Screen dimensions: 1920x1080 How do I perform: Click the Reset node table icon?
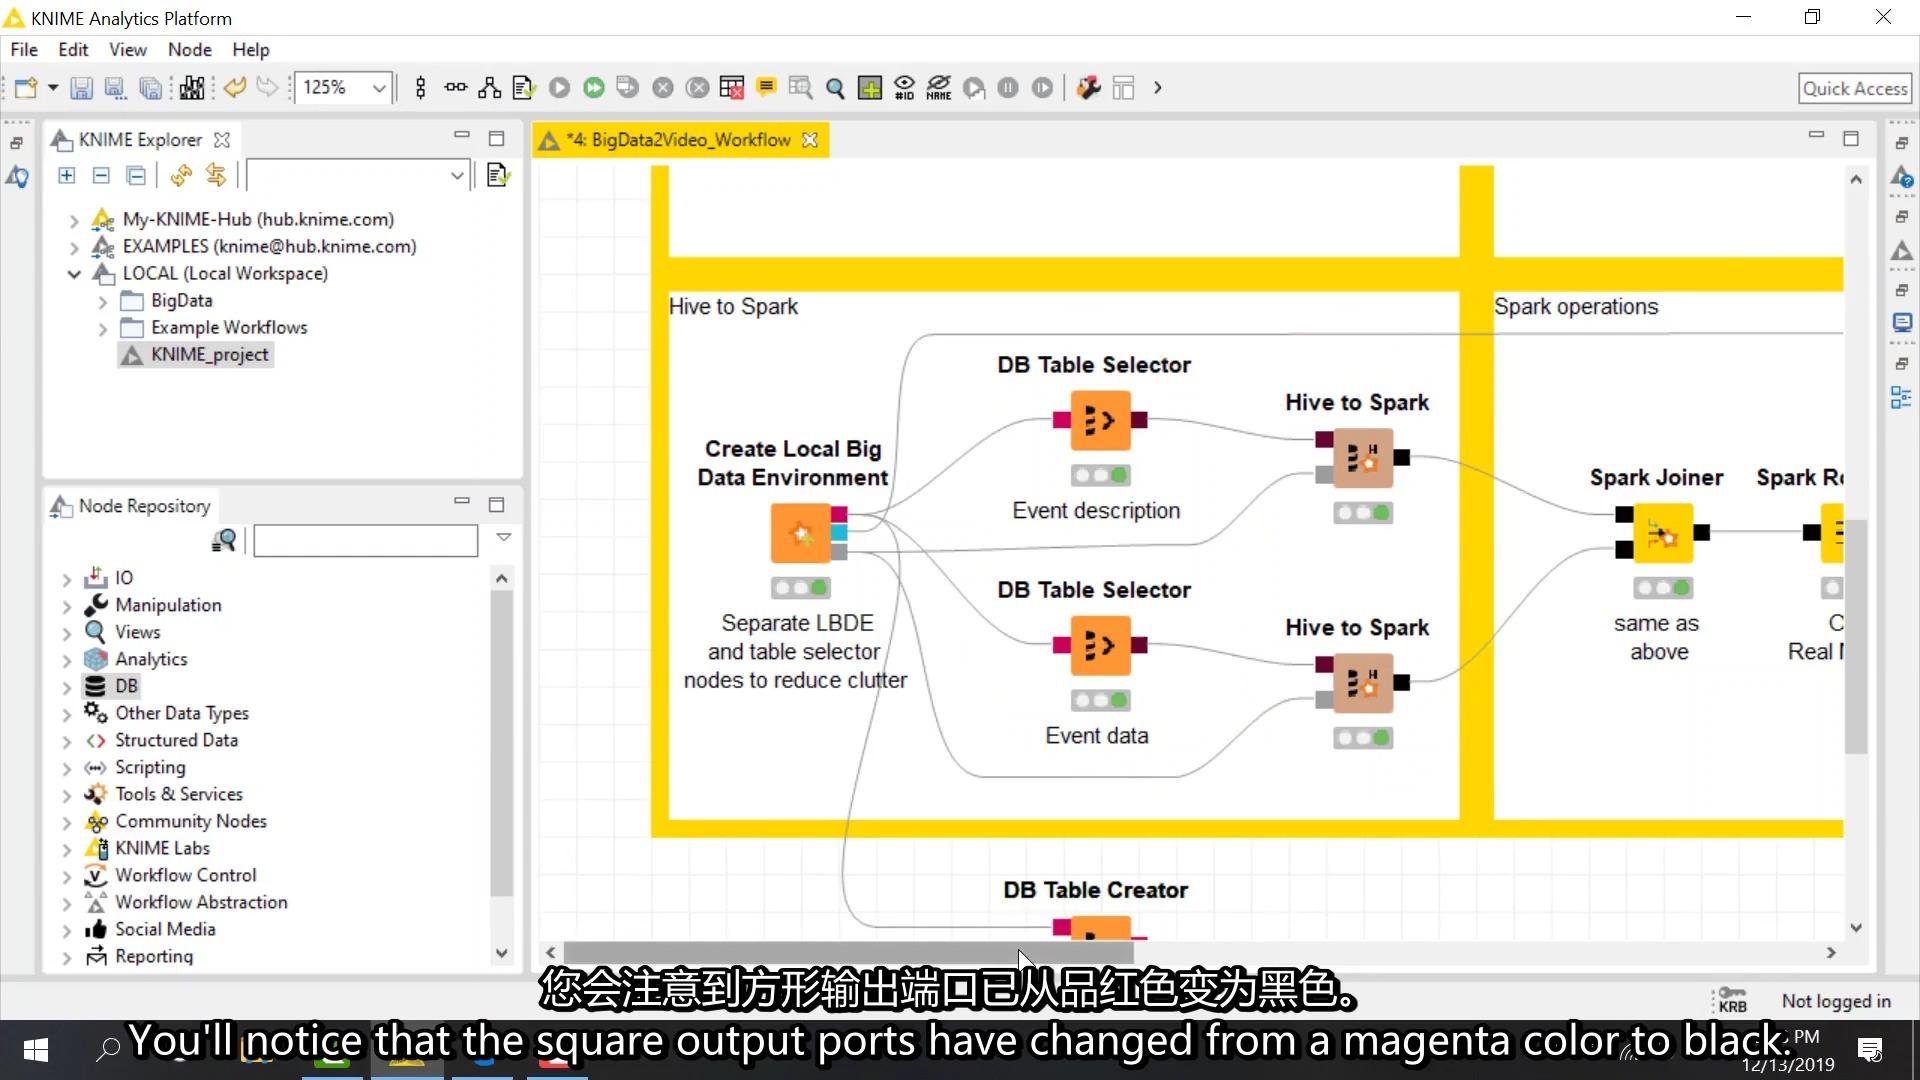point(732,88)
